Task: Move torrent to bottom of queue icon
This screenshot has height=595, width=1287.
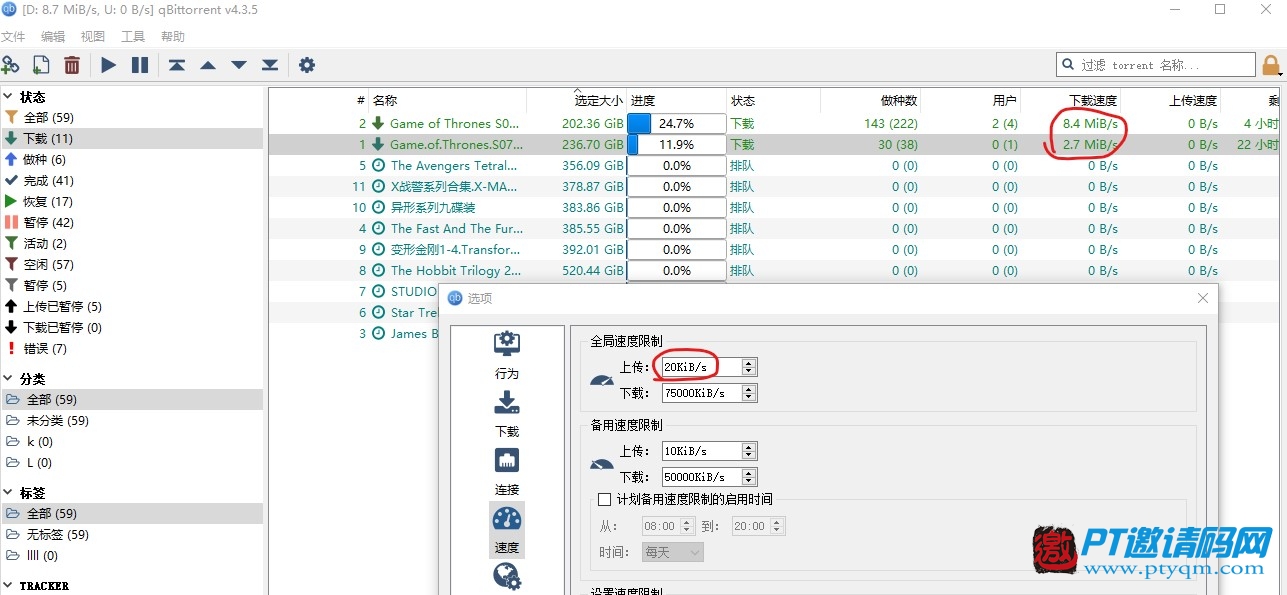Action: pyautogui.click(x=270, y=65)
